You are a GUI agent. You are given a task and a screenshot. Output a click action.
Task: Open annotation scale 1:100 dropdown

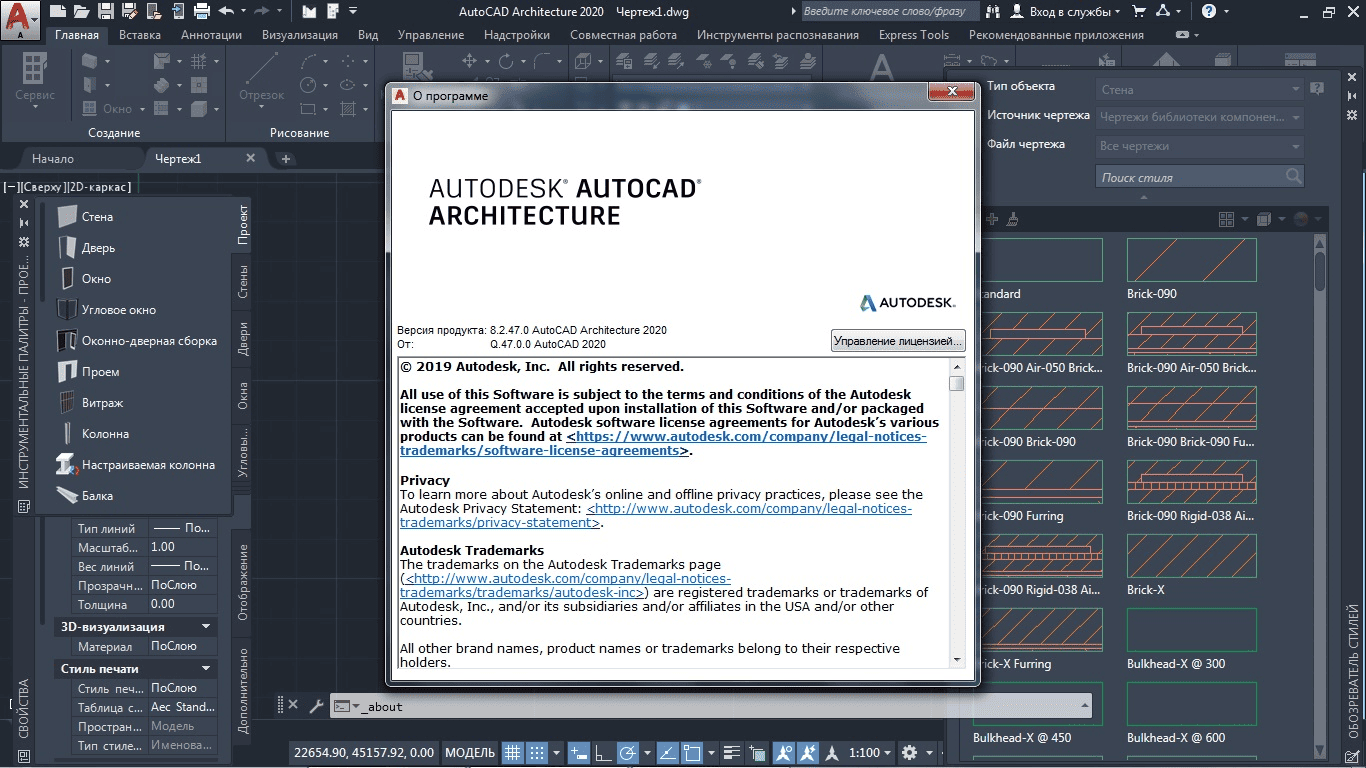coord(872,752)
